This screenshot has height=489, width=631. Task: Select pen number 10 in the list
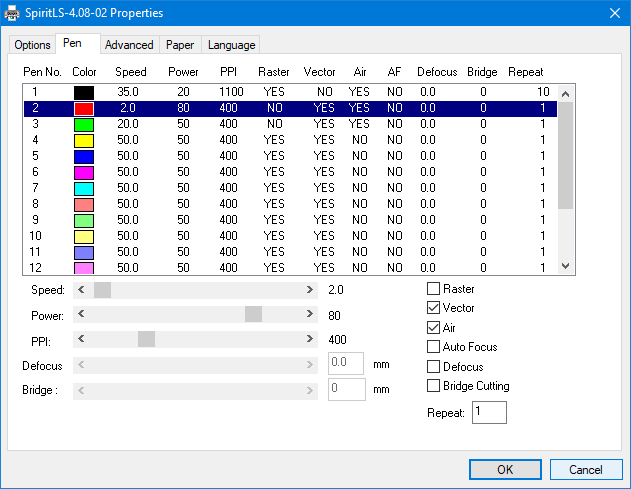[290, 236]
